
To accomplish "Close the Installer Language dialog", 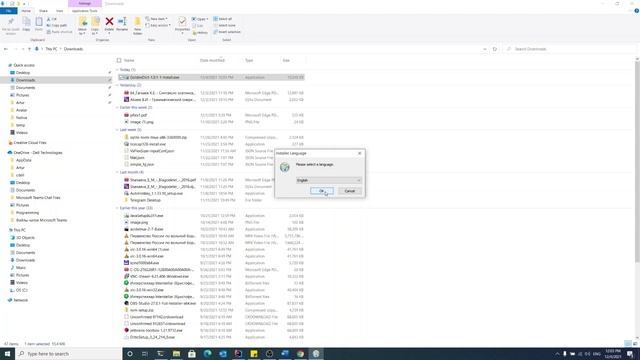I will [360, 153].
